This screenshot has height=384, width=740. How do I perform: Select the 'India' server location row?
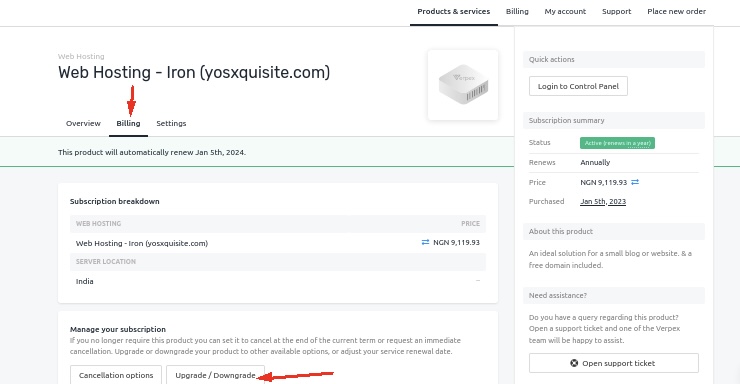tap(278, 281)
